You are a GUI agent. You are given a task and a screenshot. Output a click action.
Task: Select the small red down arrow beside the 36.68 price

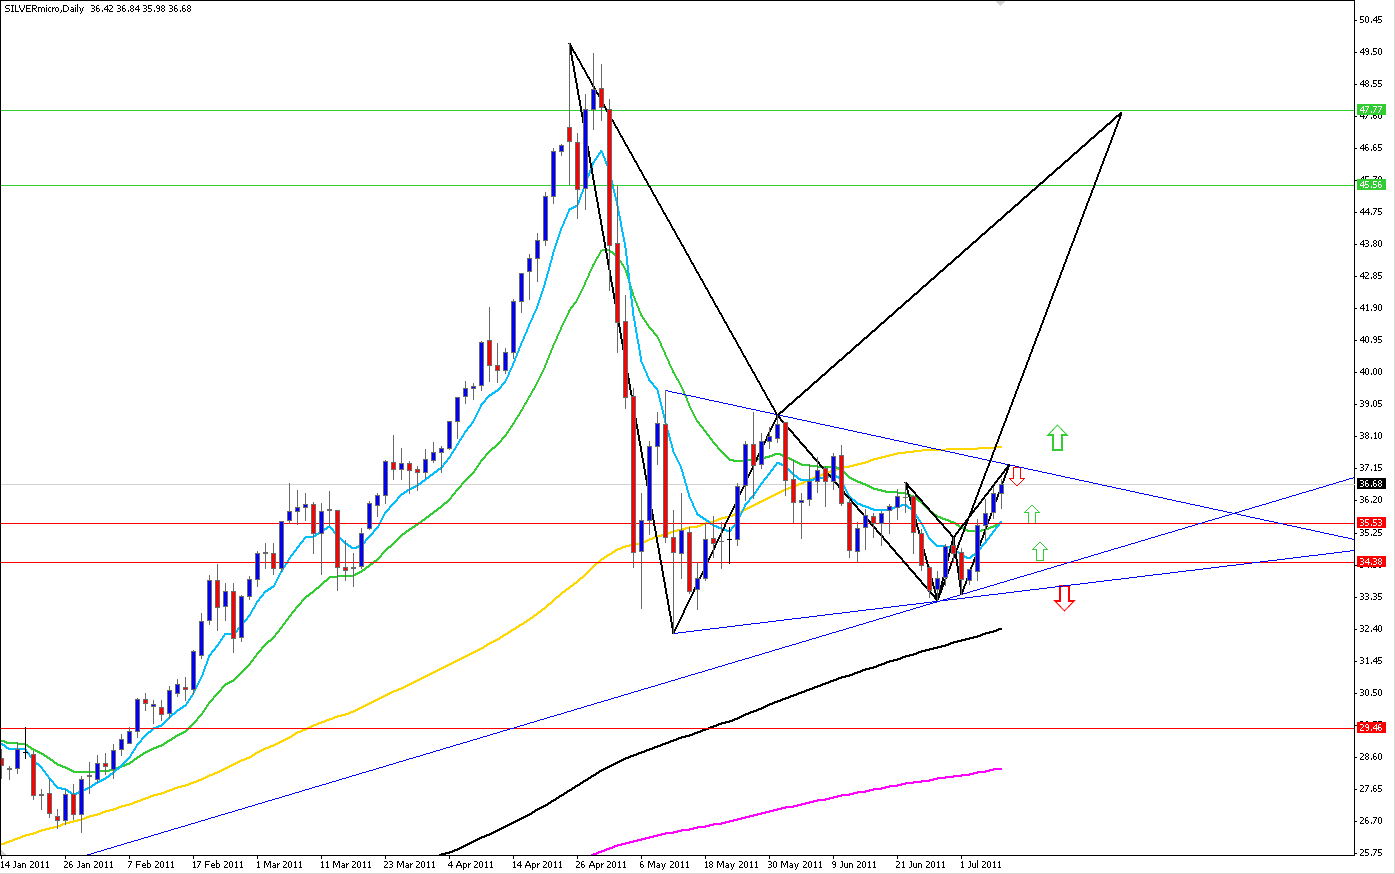tap(1017, 476)
